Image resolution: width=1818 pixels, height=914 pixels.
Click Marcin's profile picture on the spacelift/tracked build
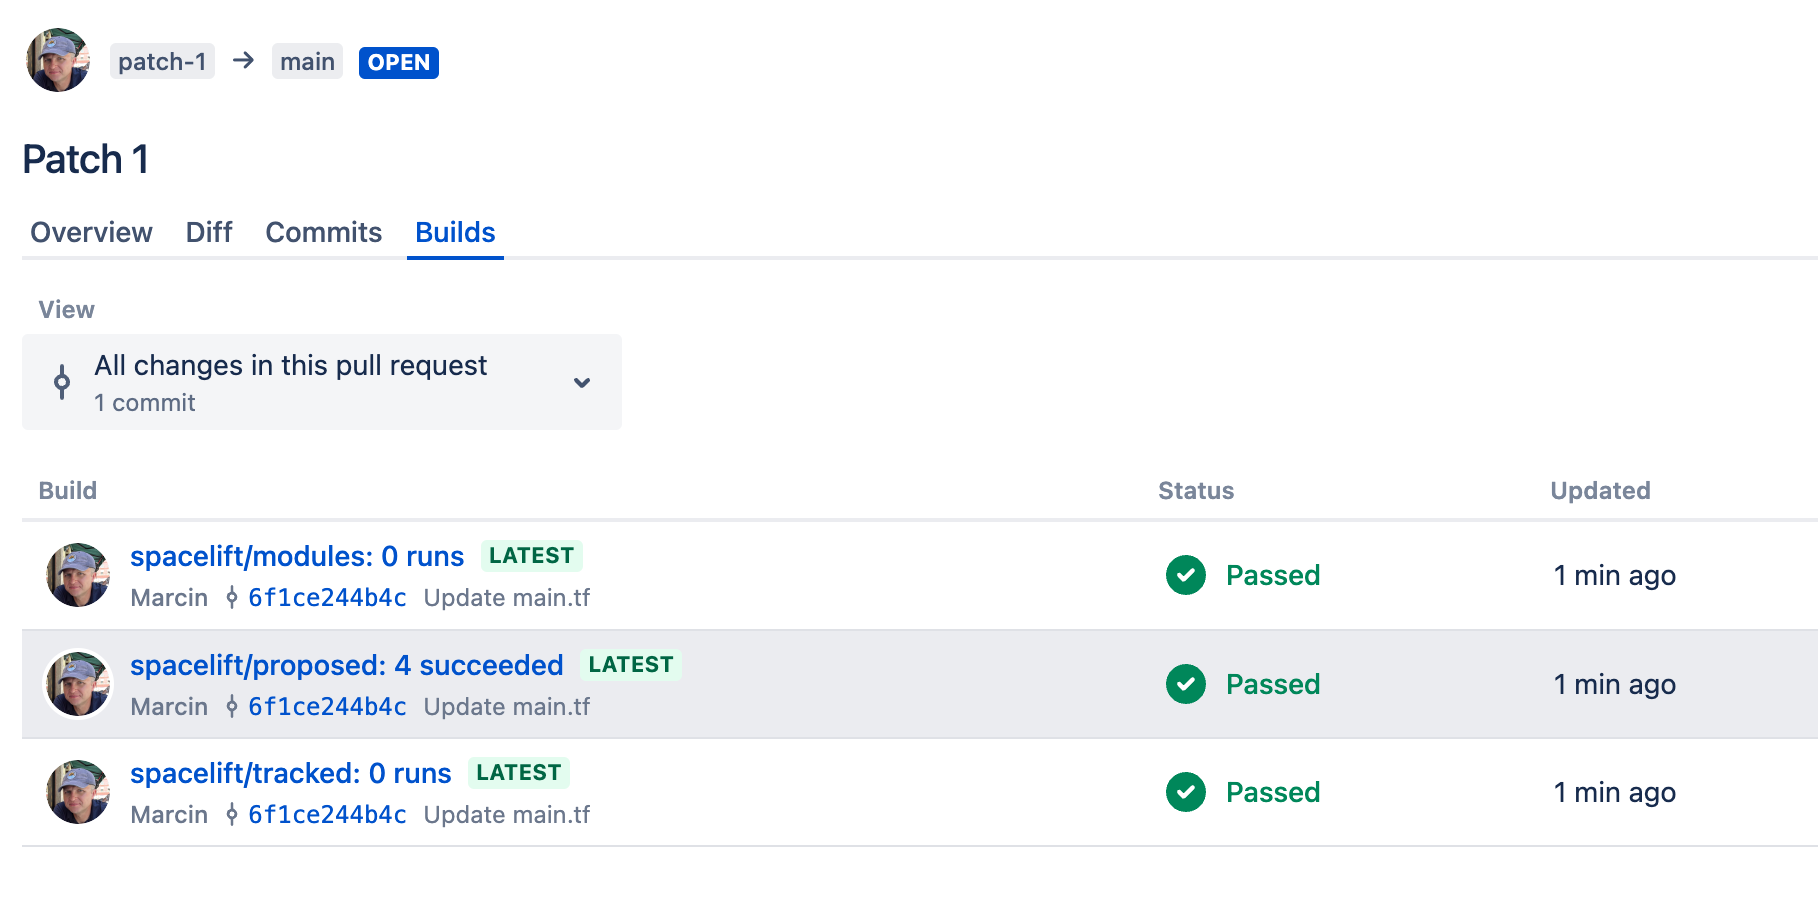pos(78,792)
